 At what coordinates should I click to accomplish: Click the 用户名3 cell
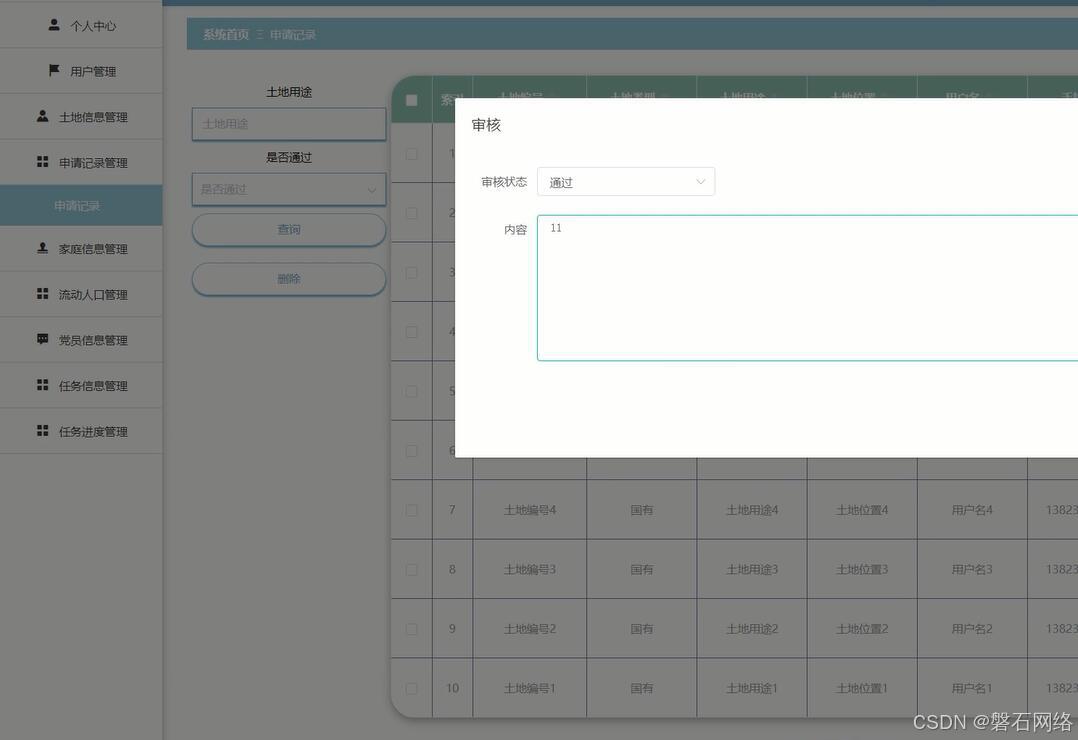coord(972,569)
